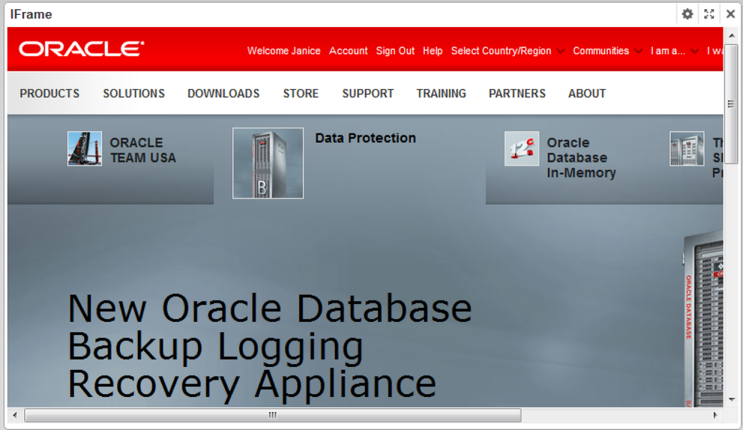Click the vertical scrollbar thumb

(731, 104)
